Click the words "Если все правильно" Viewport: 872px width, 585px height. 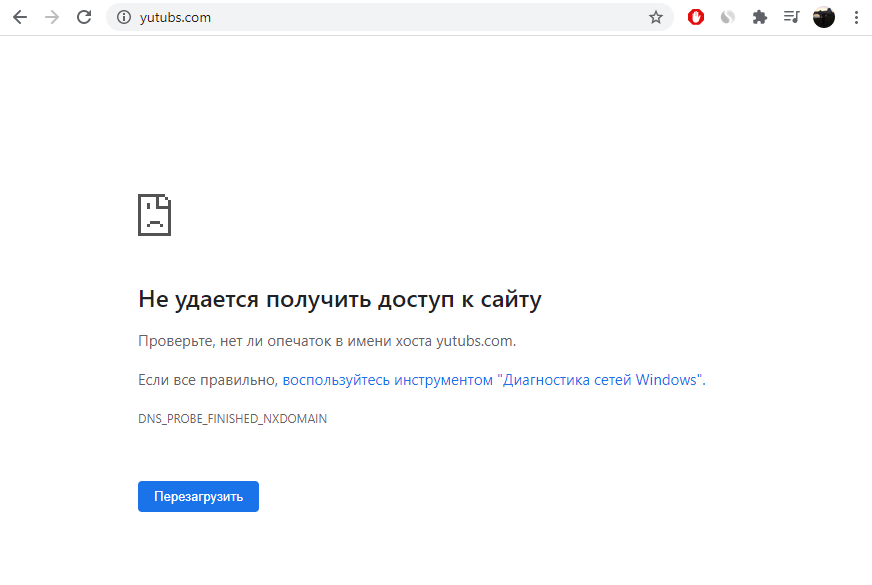coord(207,380)
